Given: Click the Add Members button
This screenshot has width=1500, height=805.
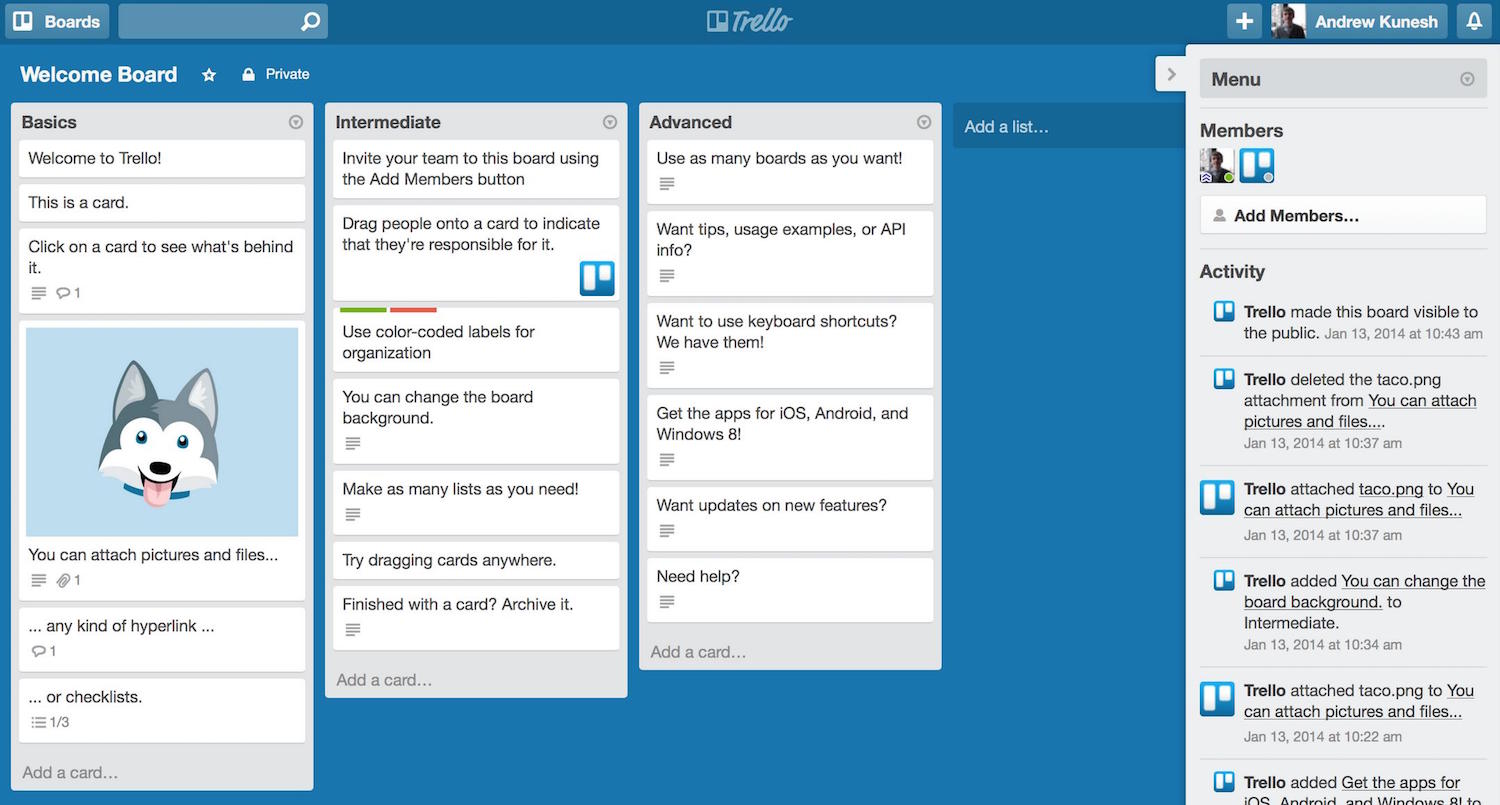Looking at the screenshot, I should (1343, 215).
